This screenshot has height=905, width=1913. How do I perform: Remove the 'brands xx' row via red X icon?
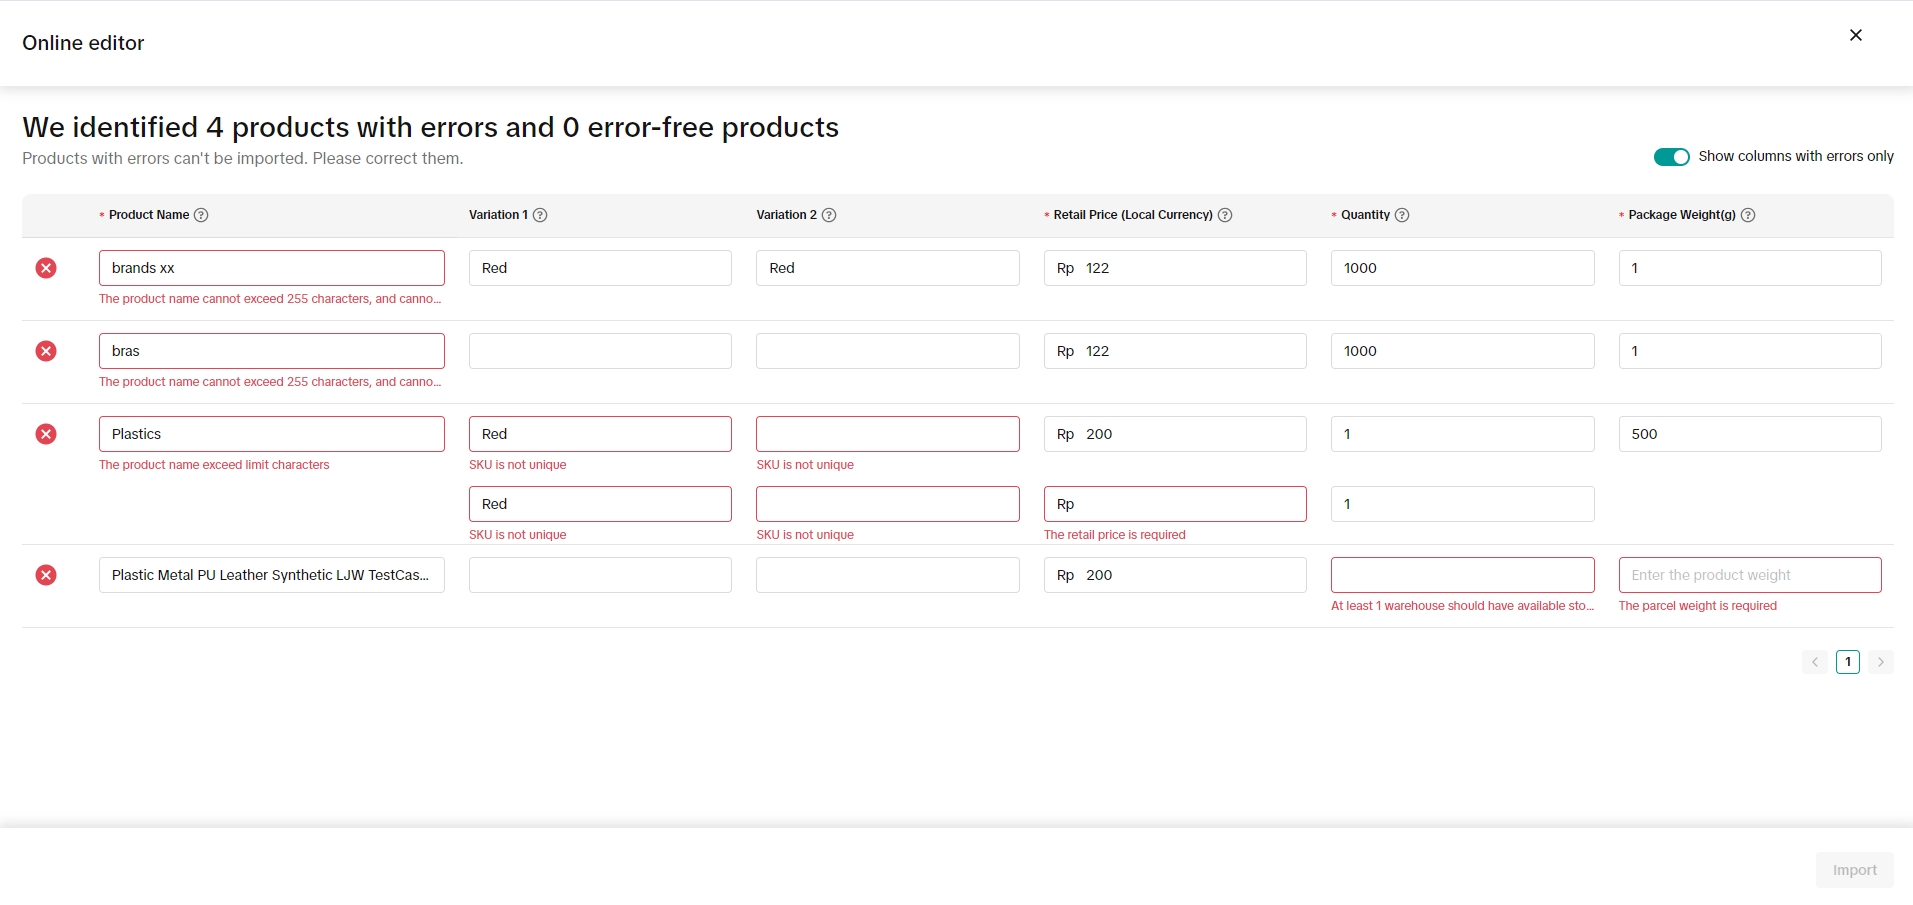pos(46,268)
